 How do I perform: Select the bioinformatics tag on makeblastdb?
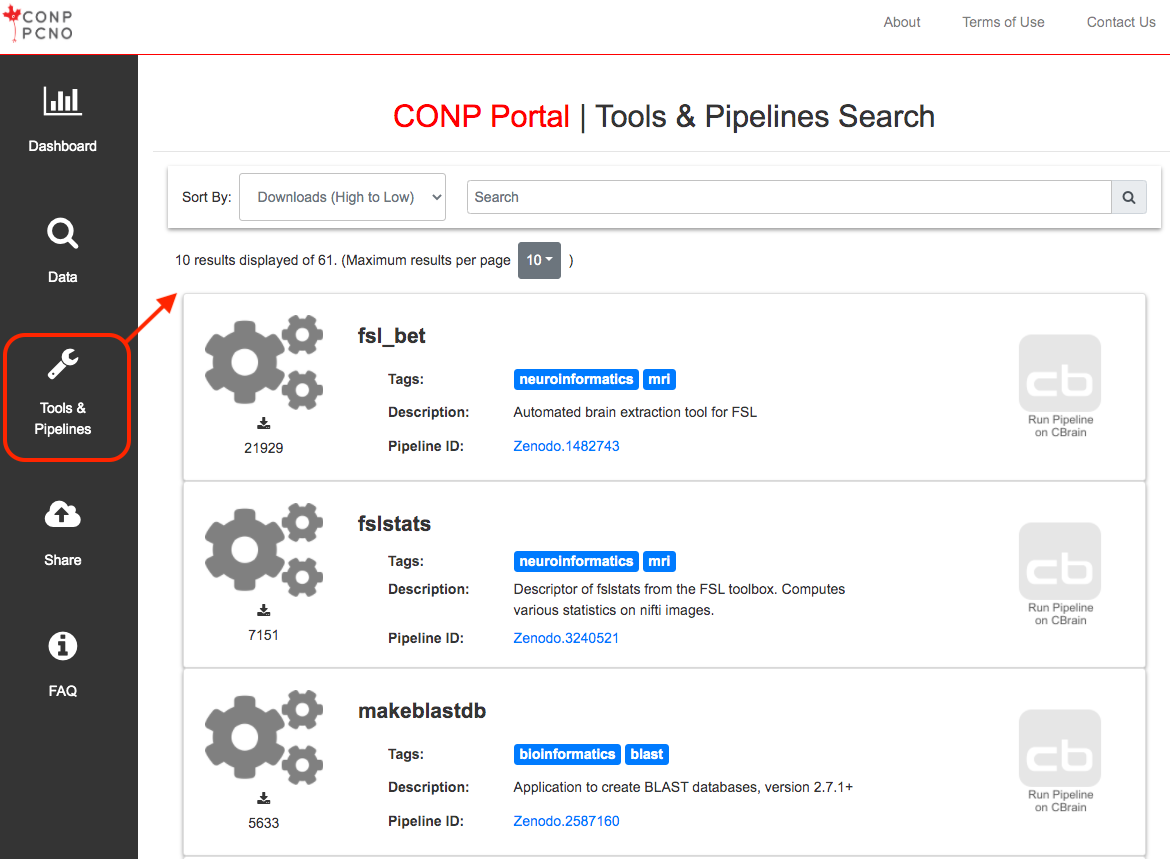click(x=567, y=754)
